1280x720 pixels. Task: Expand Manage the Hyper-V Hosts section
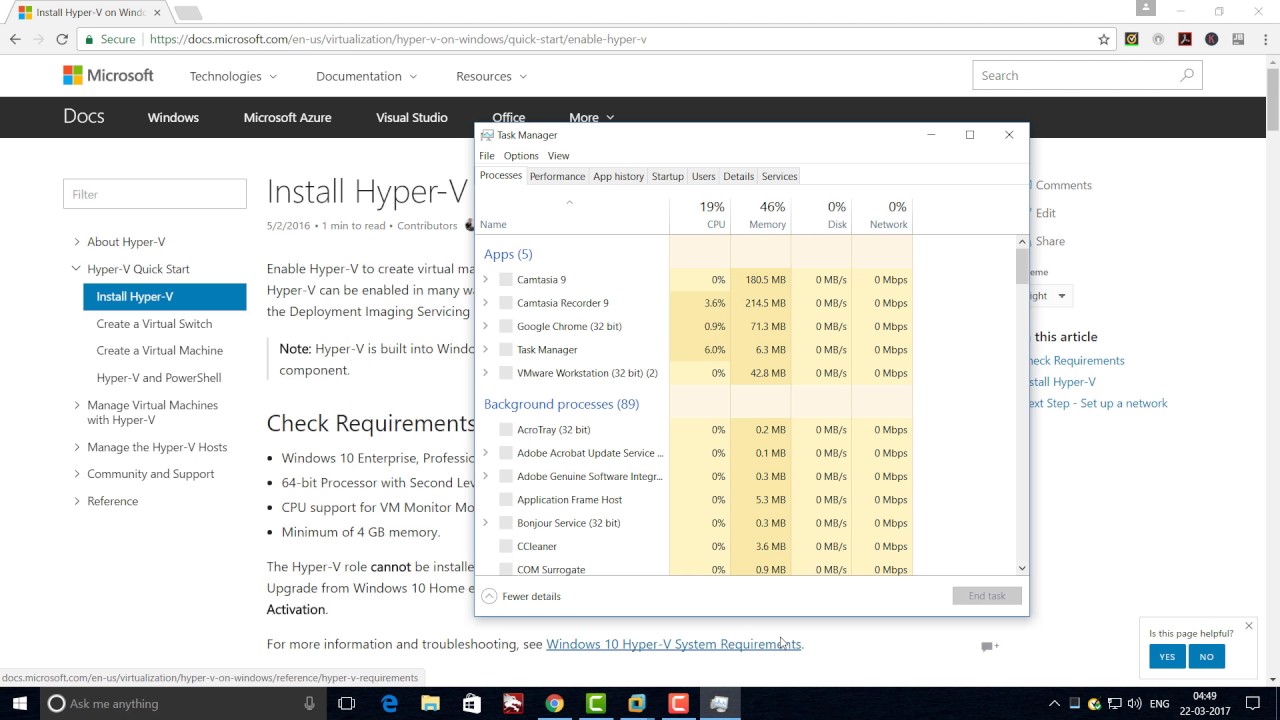[x=77, y=447]
